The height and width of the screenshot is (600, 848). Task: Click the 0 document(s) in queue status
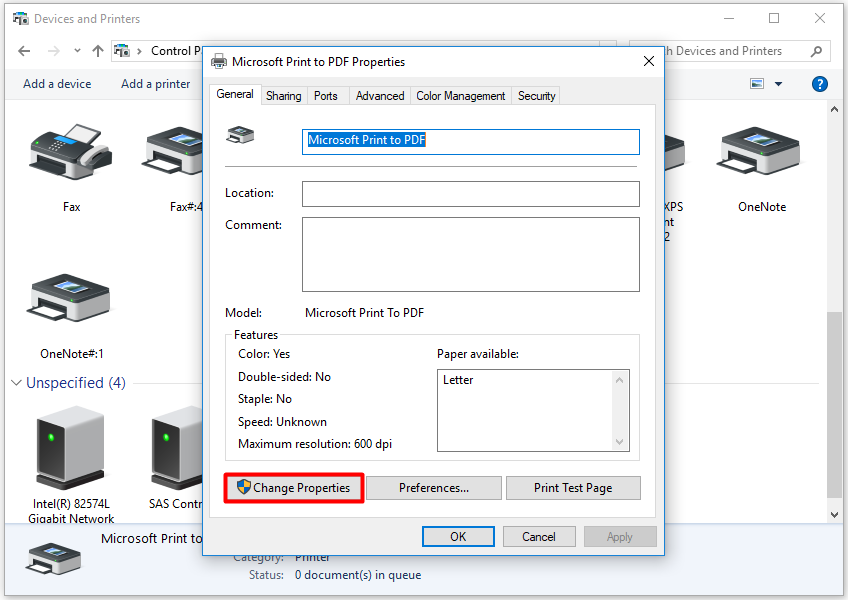point(358,575)
